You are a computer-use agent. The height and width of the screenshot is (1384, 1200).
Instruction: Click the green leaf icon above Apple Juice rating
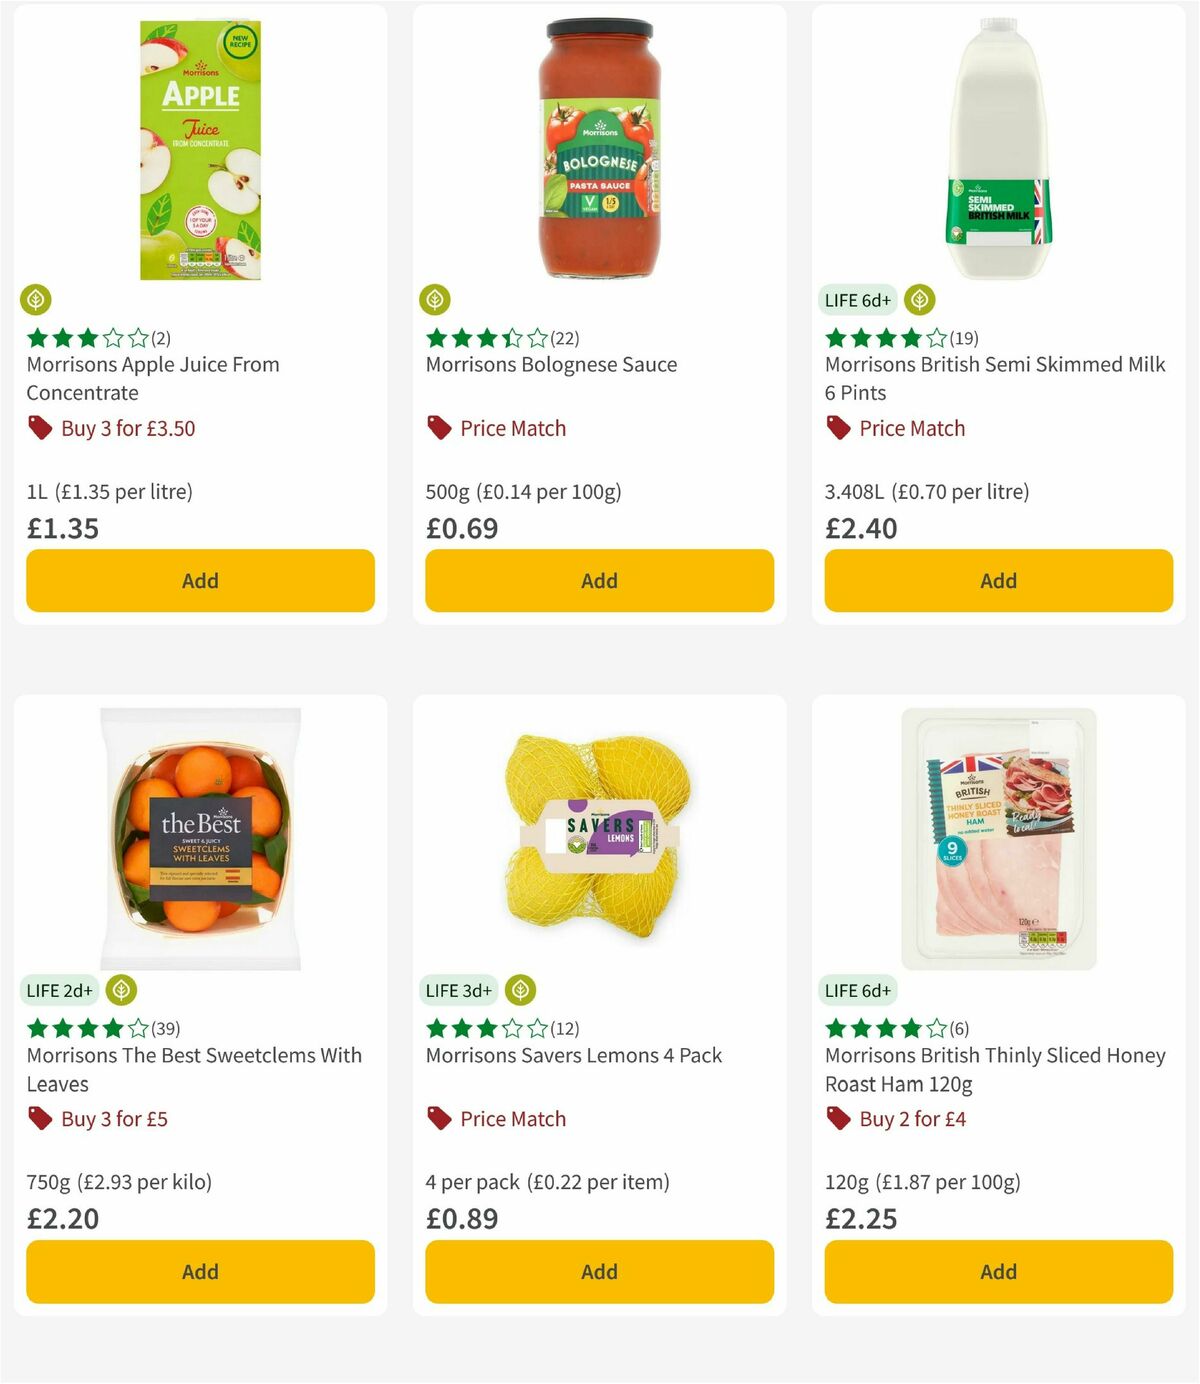click(x=36, y=300)
